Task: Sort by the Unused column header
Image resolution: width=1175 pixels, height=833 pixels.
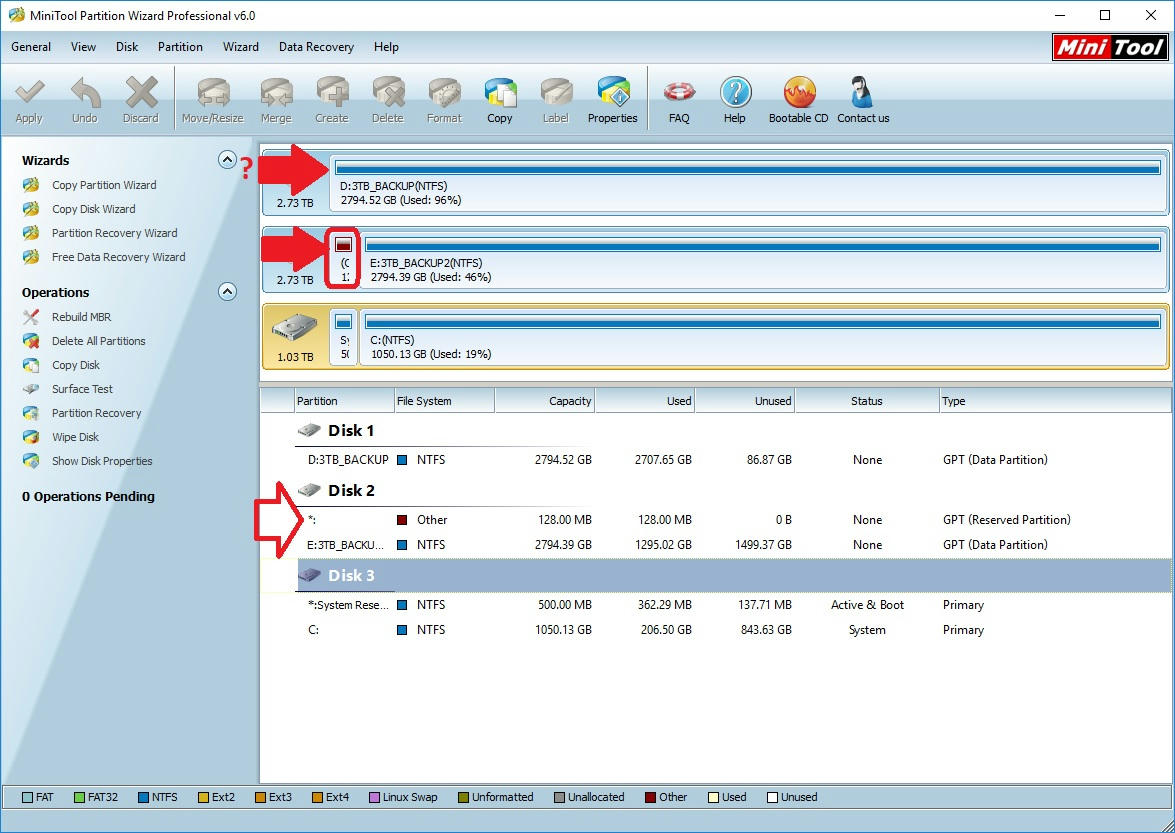Action: click(x=745, y=401)
